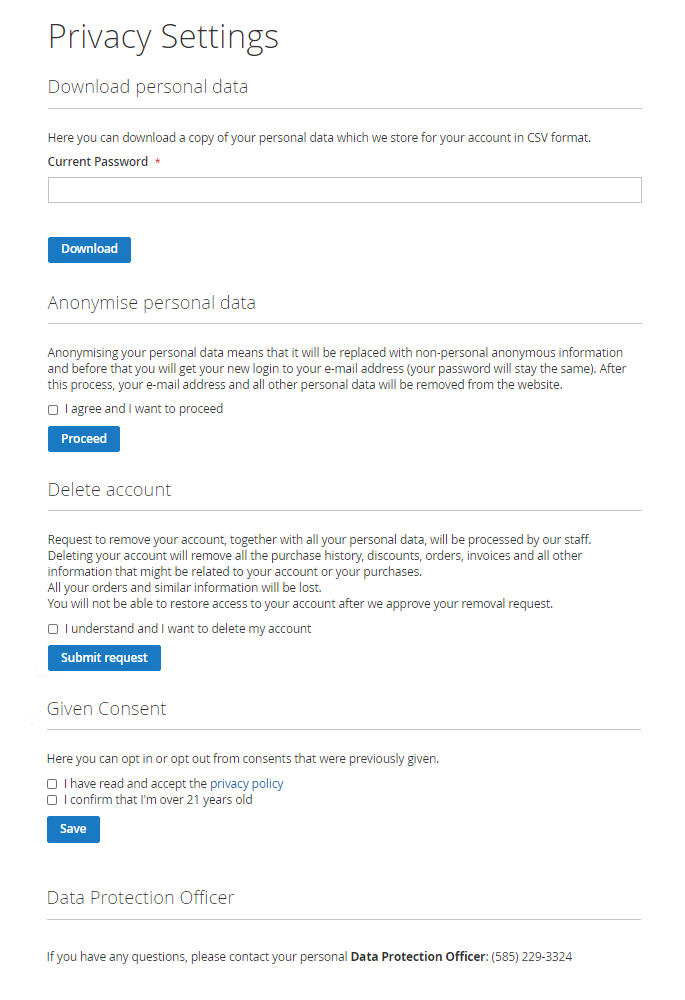Image resolution: width=685 pixels, height=1000 pixels.
Task: Click the phone number (585) 229-3324
Action: [x=532, y=957]
